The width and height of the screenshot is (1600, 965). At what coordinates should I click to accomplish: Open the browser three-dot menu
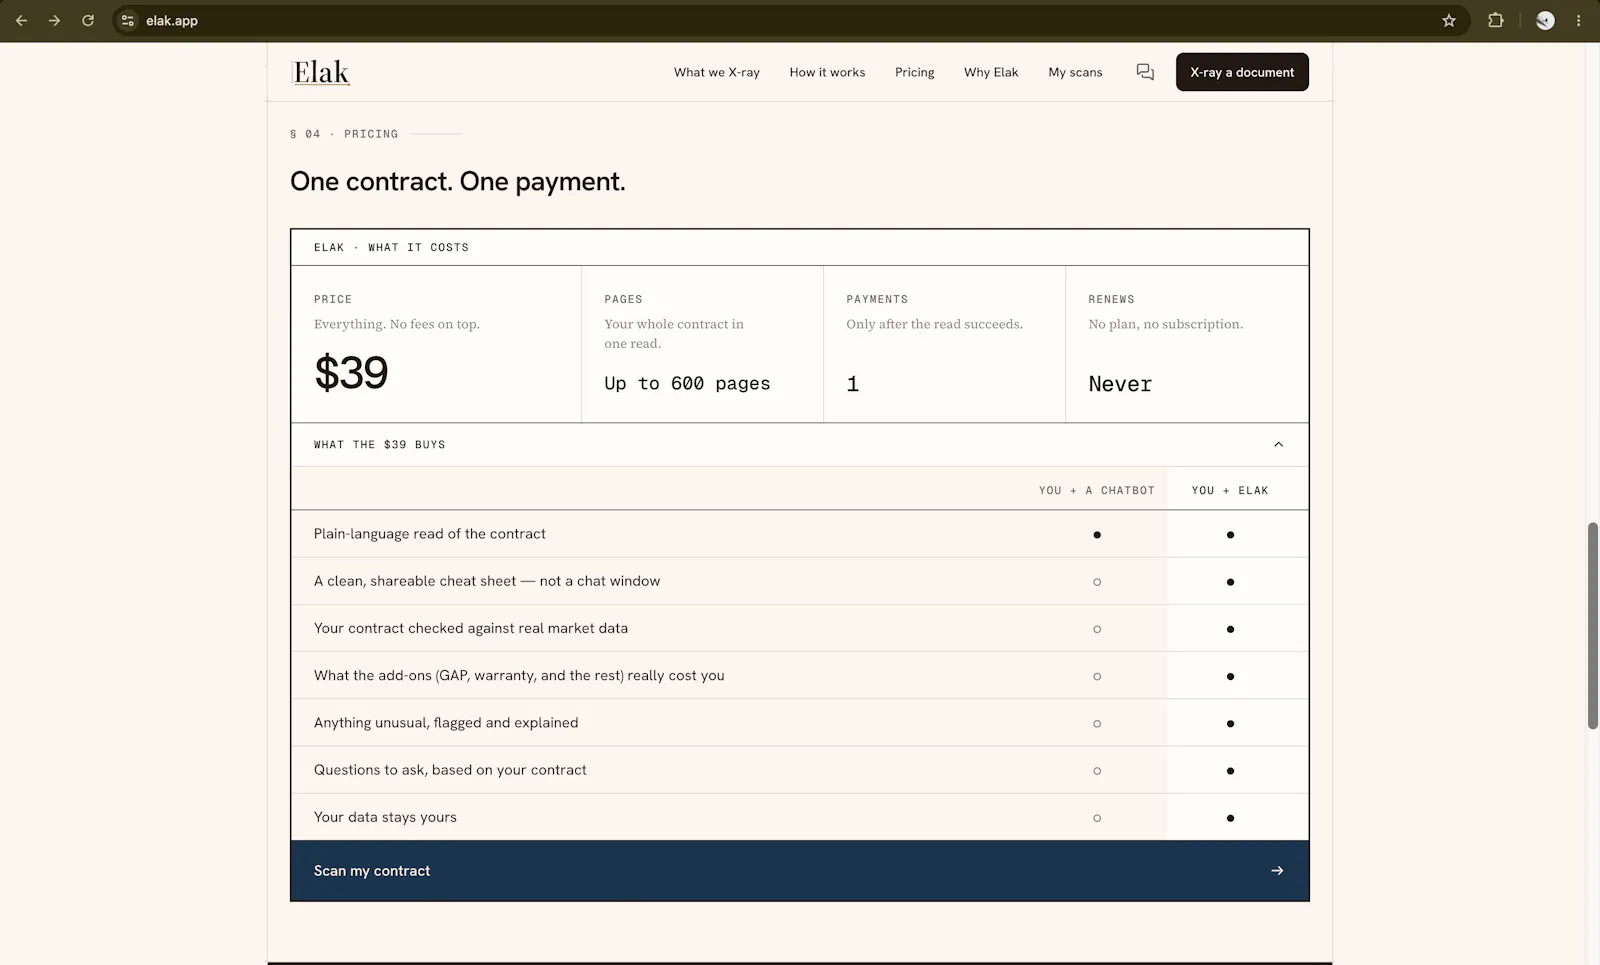(x=1579, y=20)
